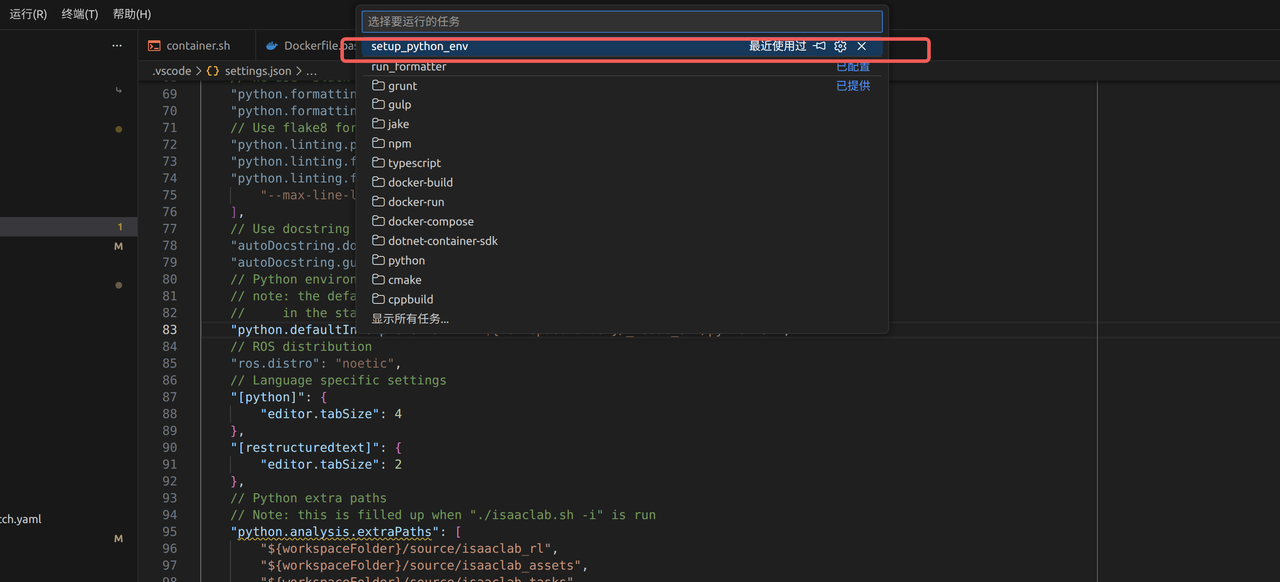Open docker-build task folder
This screenshot has width=1280, height=582.
click(622, 183)
